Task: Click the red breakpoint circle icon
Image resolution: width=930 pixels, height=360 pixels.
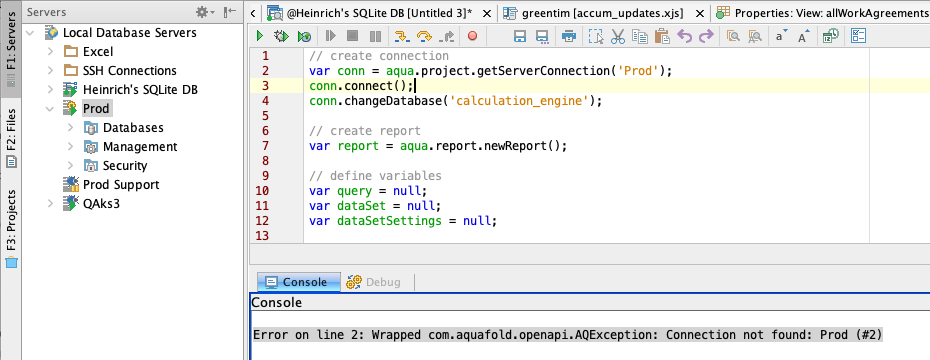Action: (472, 37)
